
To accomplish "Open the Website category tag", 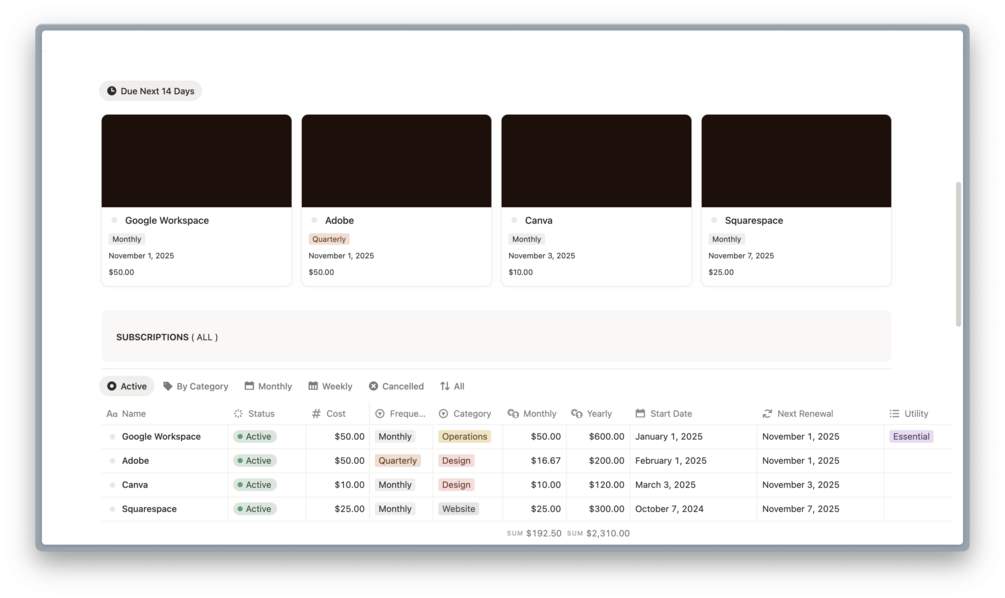I will pos(458,509).
